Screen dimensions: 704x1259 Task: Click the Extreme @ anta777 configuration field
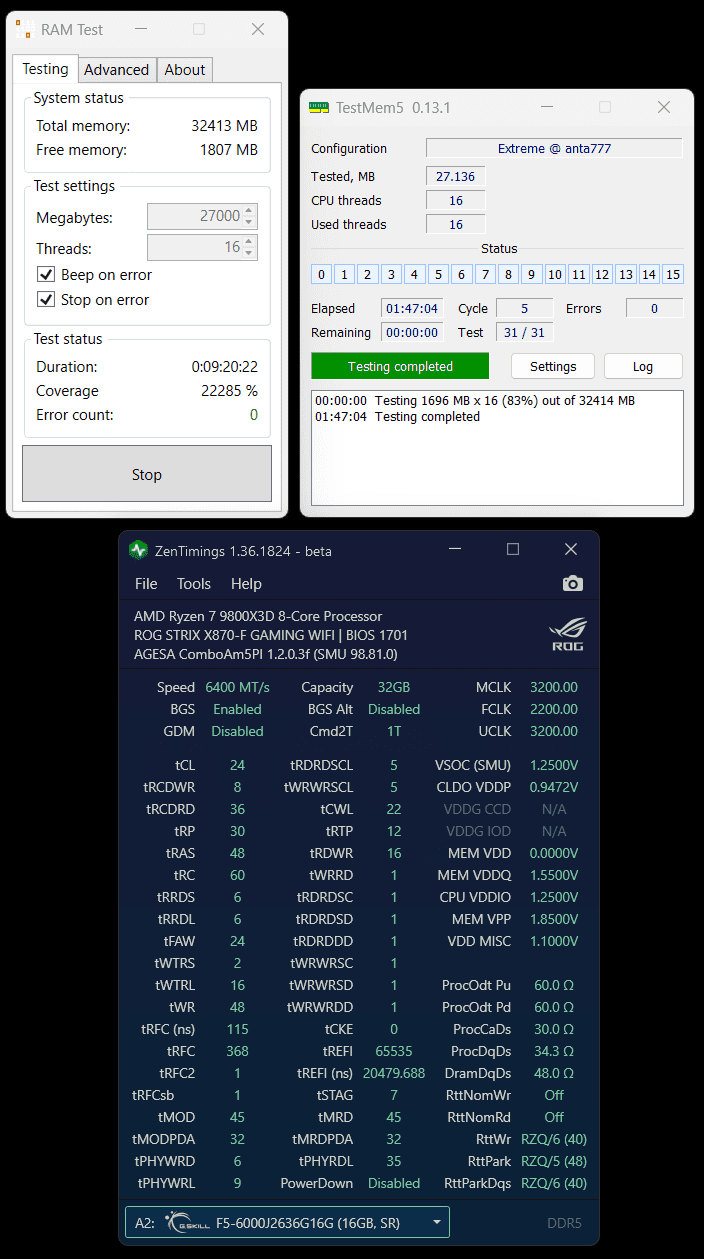pyautogui.click(x=554, y=148)
